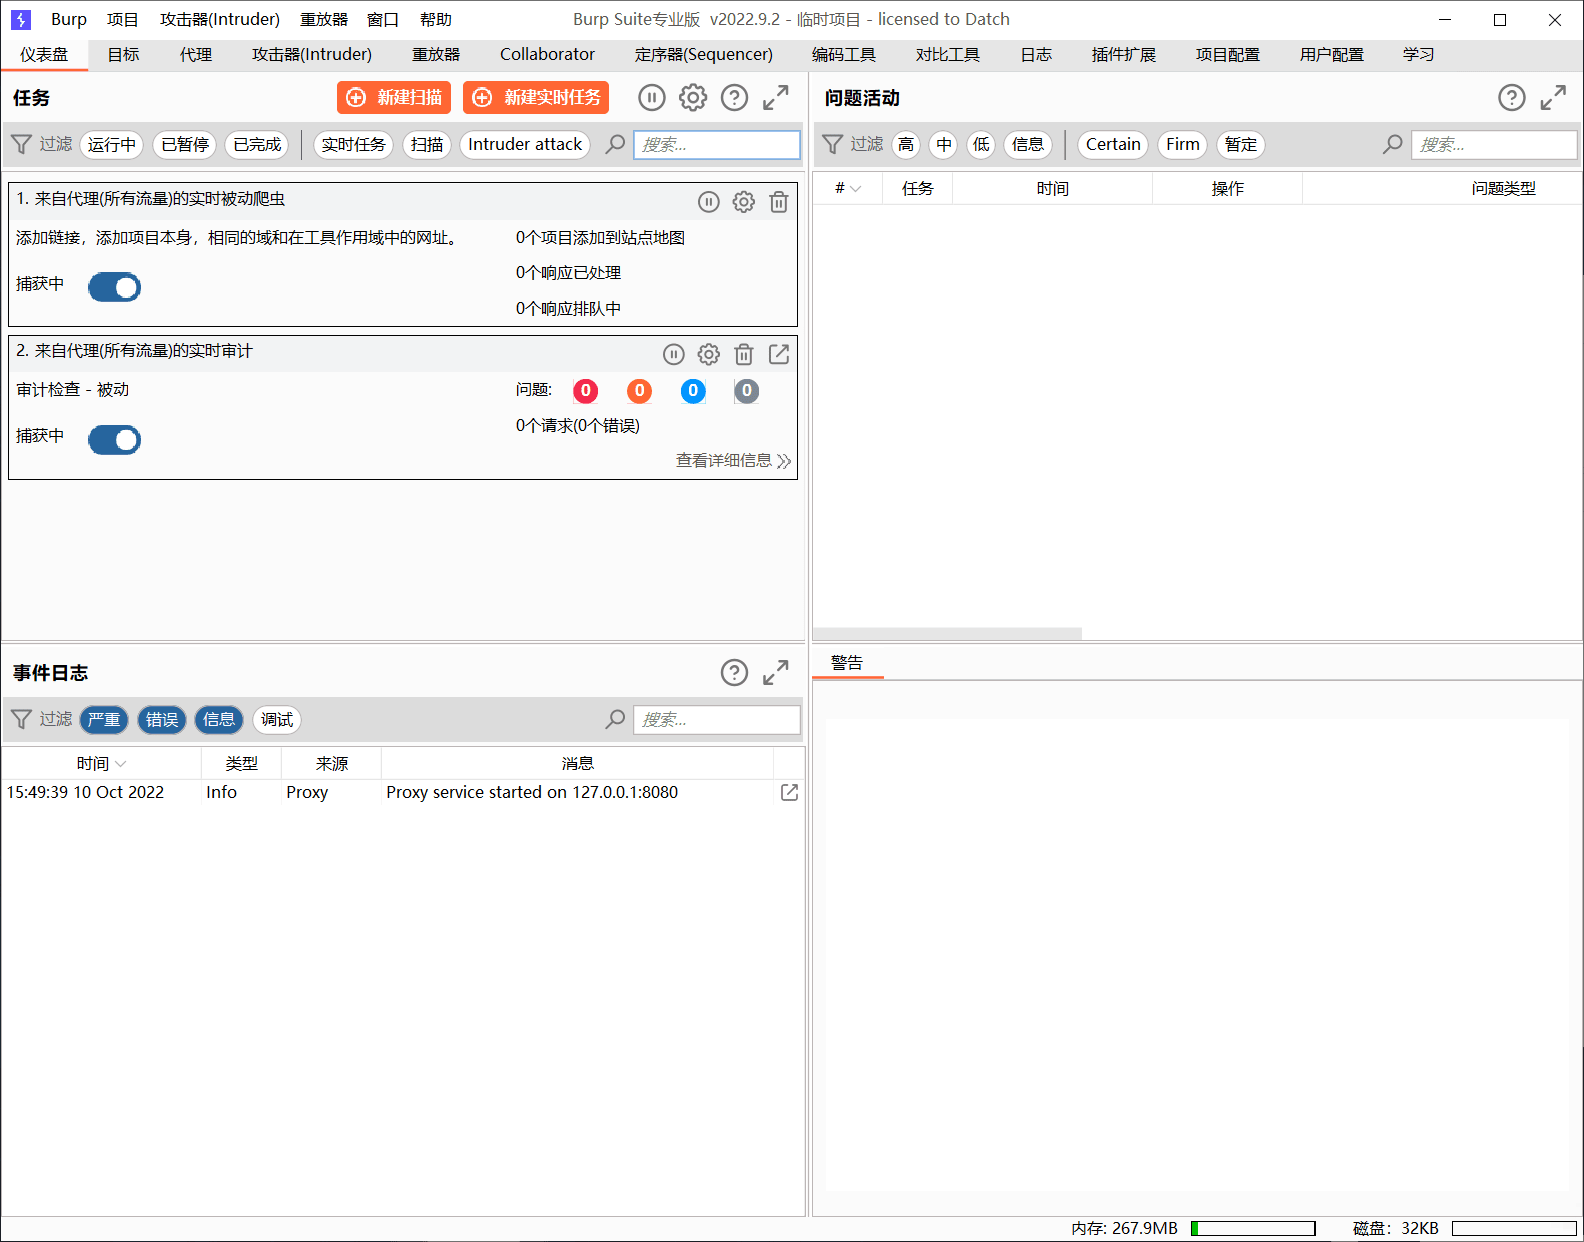This screenshot has width=1584, height=1242.
Task: Expand 查看详细信息 for task 2
Action: pos(733,461)
